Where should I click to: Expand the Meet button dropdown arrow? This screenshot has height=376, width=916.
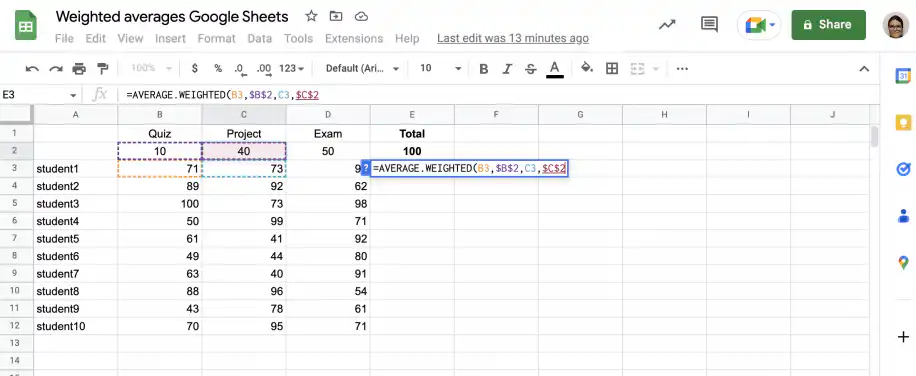pyautogui.click(x=773, y=25)
